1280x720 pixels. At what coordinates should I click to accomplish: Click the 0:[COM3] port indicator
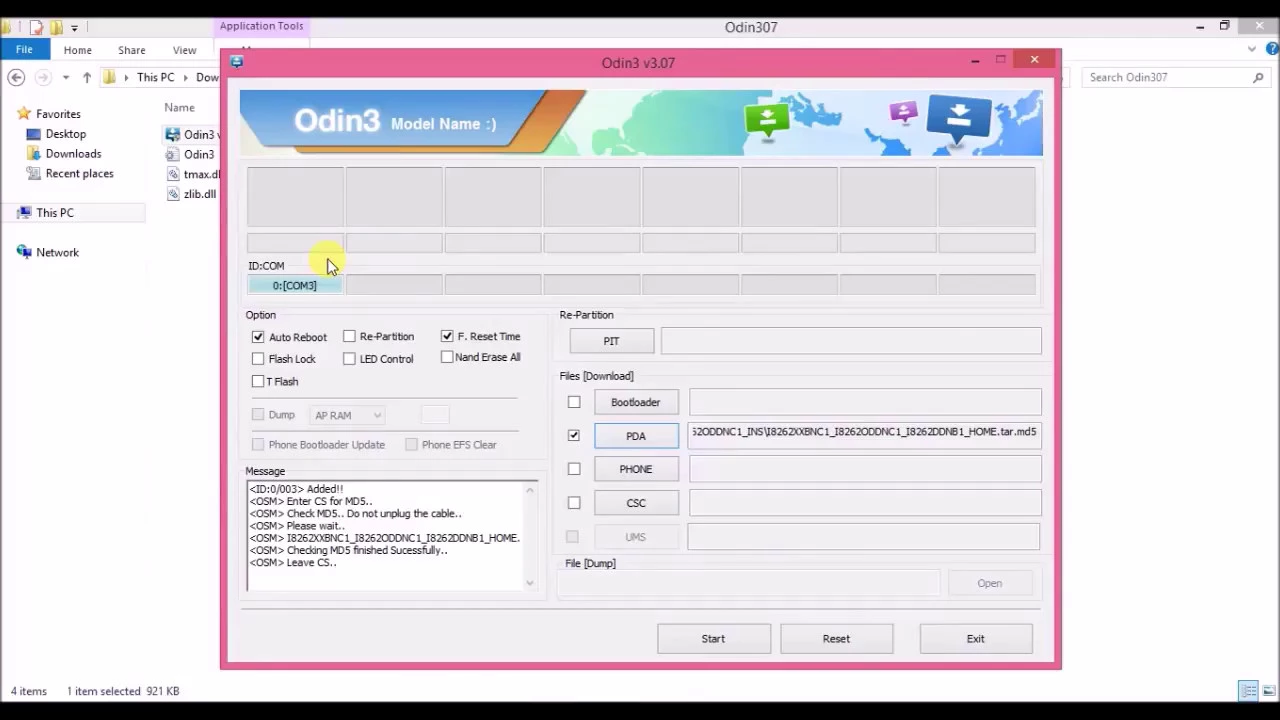tap(295, 286)
